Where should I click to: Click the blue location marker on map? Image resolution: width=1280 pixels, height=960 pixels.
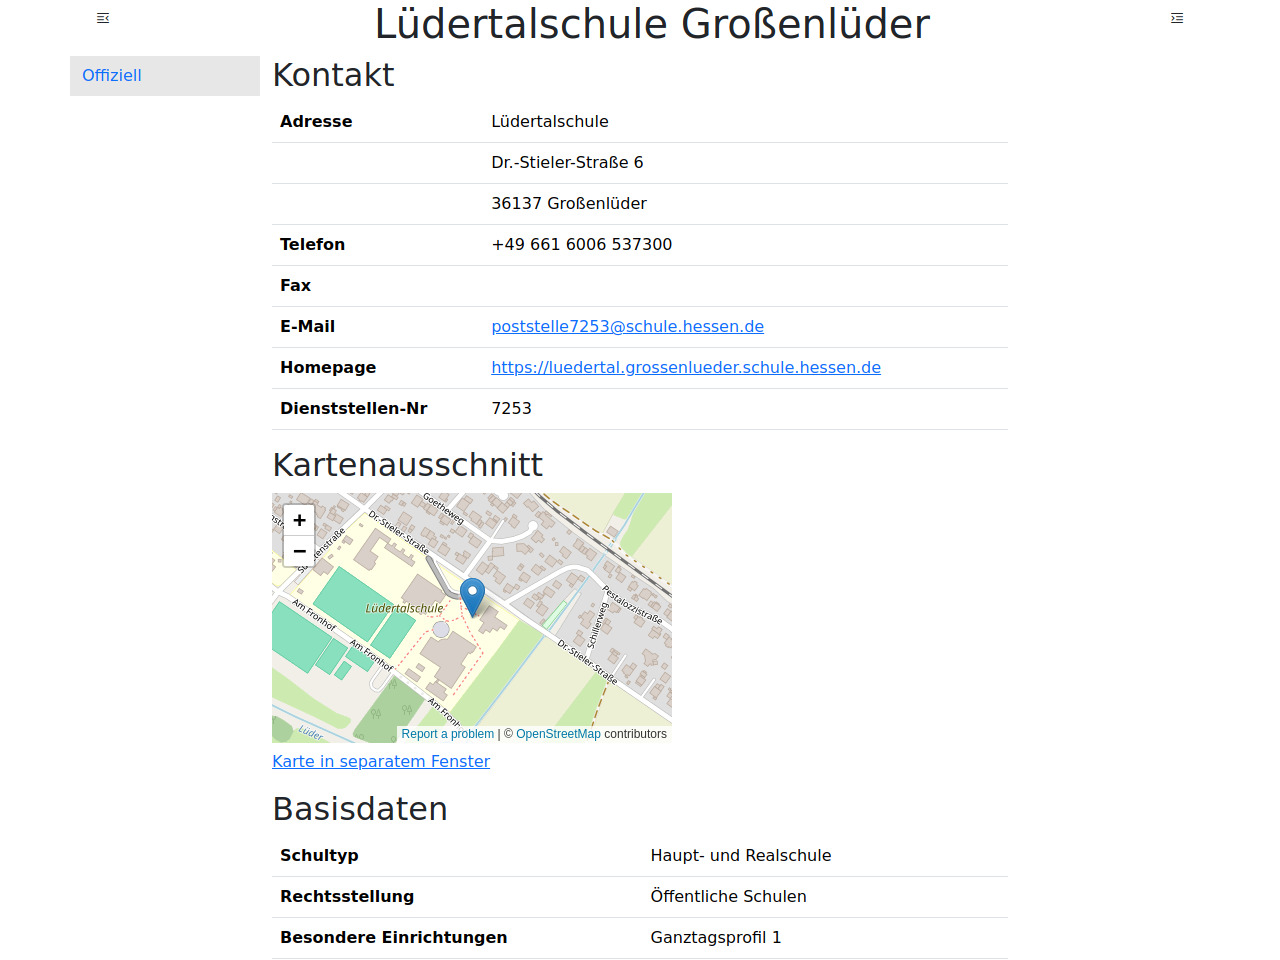coord(472,594)
